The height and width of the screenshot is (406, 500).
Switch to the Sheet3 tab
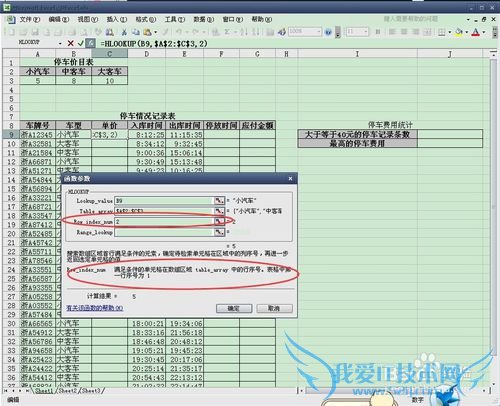pos(91,390)
